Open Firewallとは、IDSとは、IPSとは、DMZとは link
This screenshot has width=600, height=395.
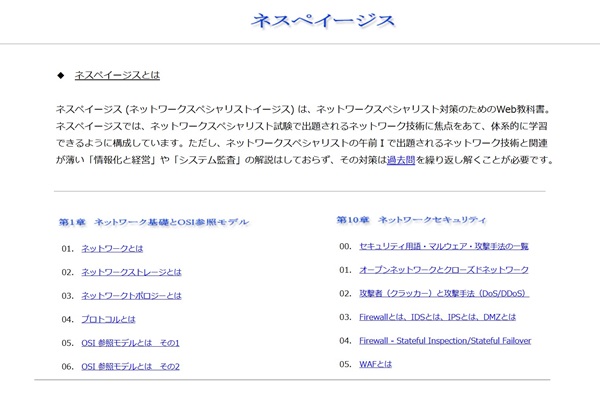point(437,317)
